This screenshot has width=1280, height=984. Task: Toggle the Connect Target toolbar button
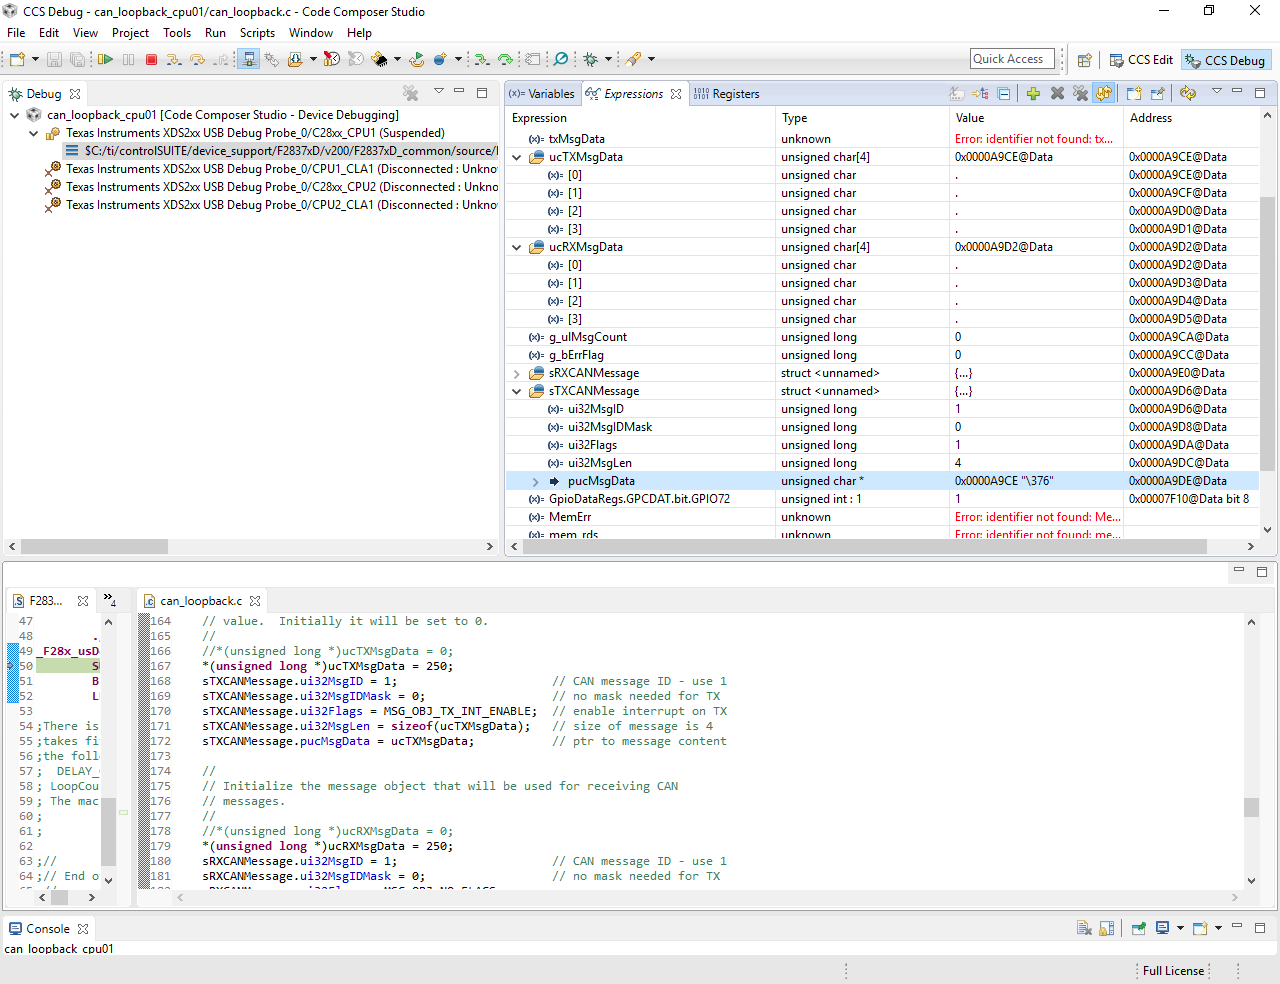pos(249,60)
